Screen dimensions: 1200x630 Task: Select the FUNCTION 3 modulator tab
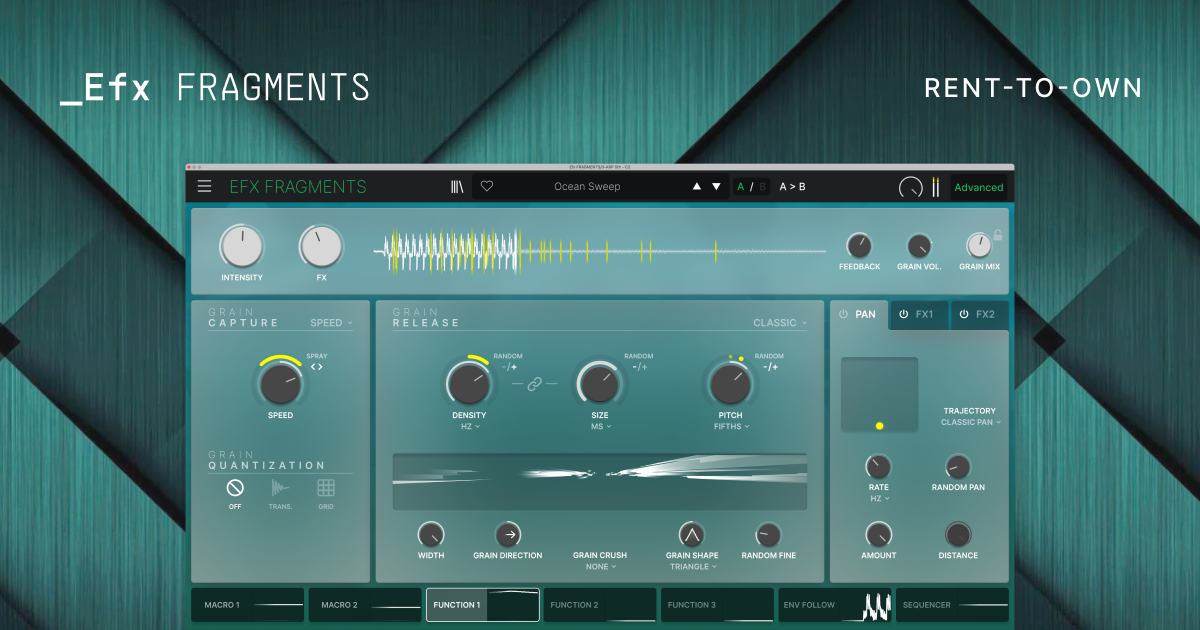pos(717,605)
